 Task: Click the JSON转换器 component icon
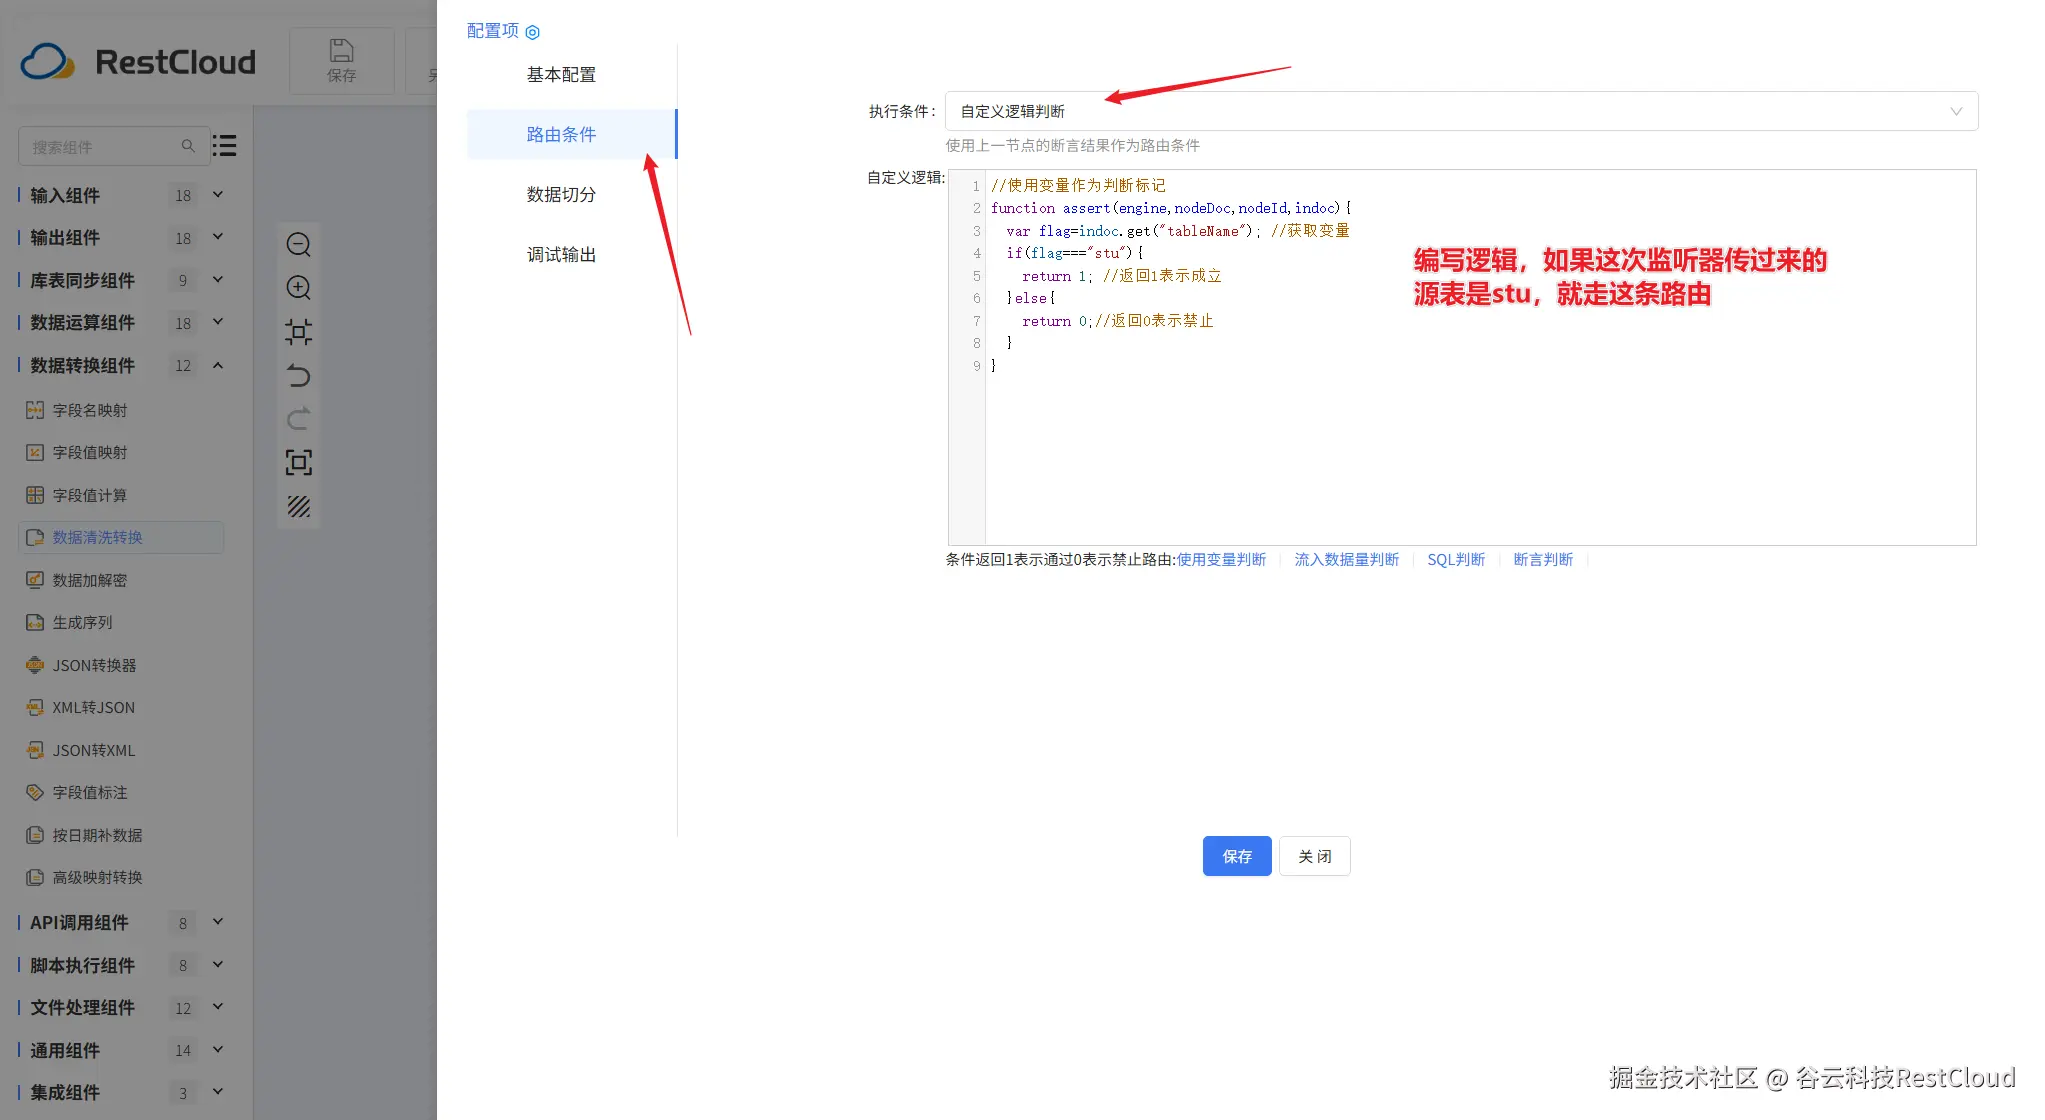coord(35,665)
